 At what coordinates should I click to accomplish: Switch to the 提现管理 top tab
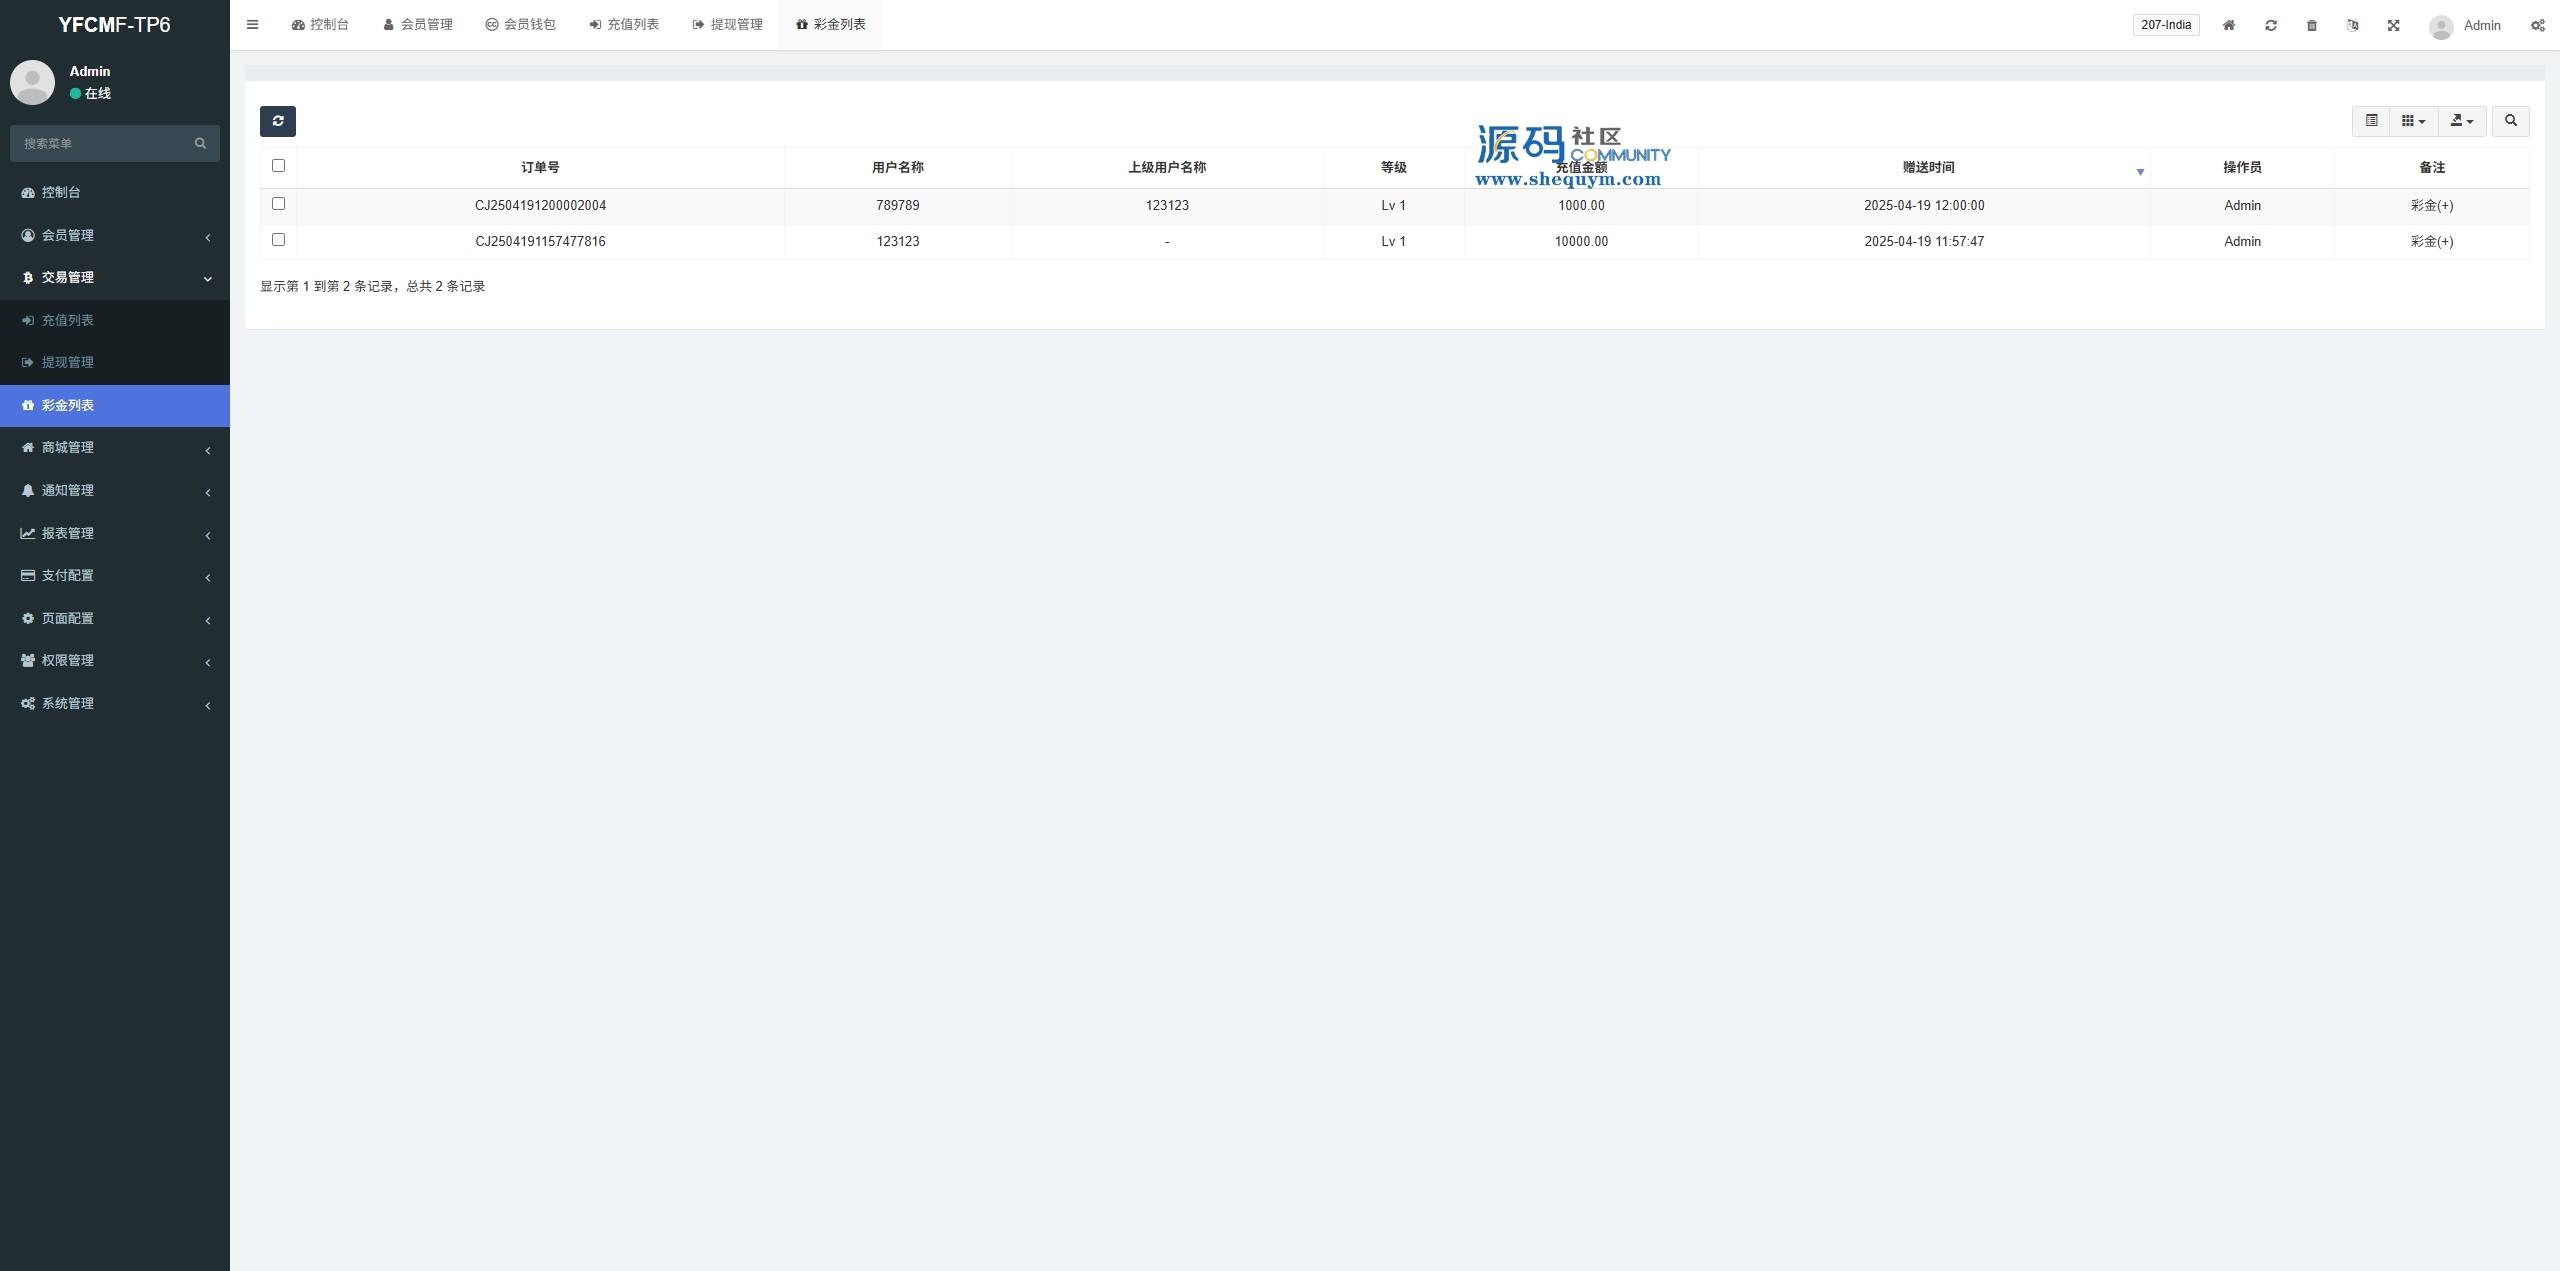pos(727,25)
